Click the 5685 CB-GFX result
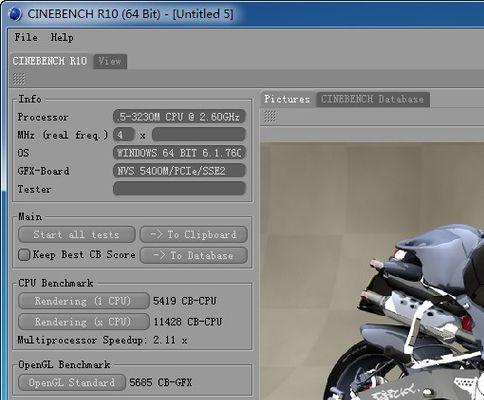 tap(161, 382)
